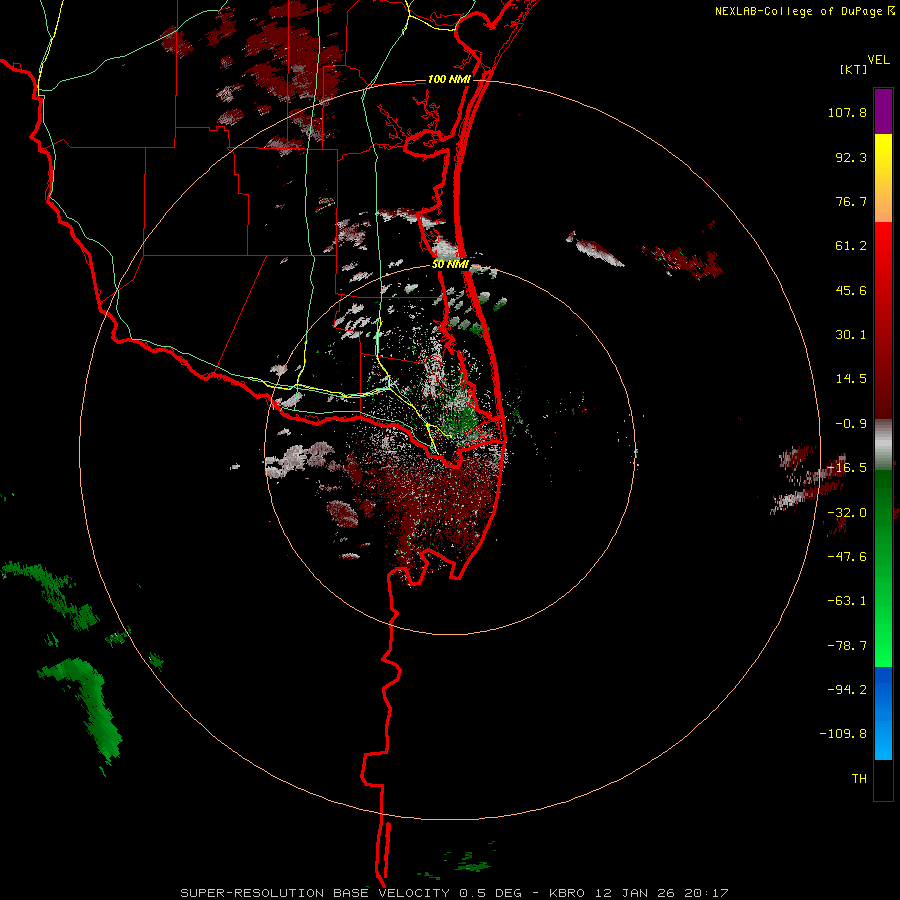Click the 76.7 velocity scale value

click(851, 201)
